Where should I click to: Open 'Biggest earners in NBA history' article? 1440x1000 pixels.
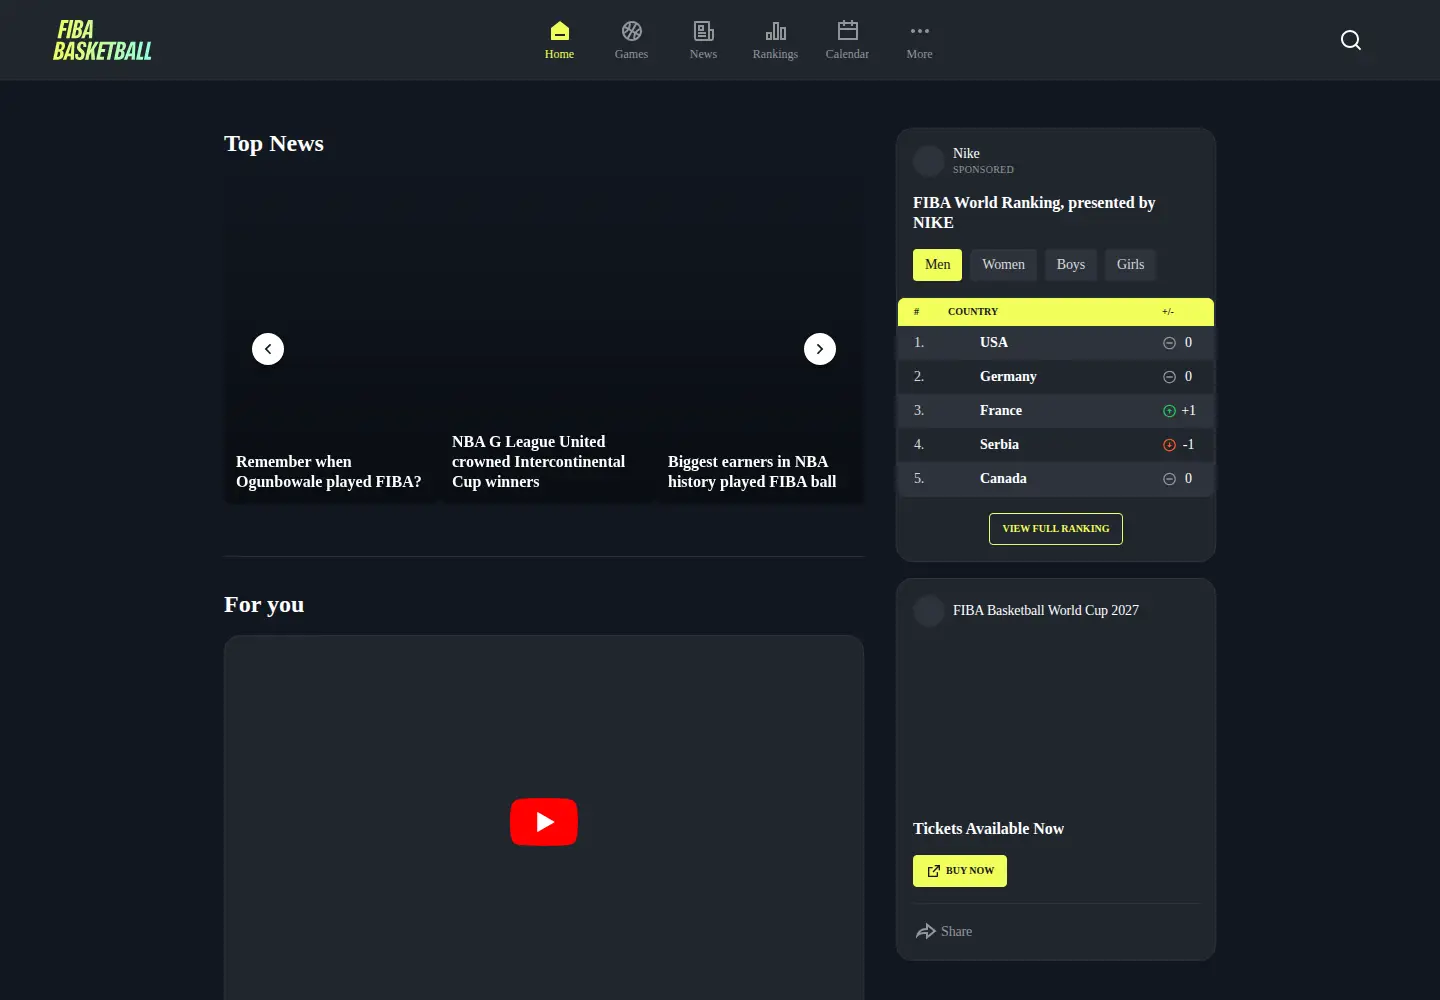tap(752, 472)
